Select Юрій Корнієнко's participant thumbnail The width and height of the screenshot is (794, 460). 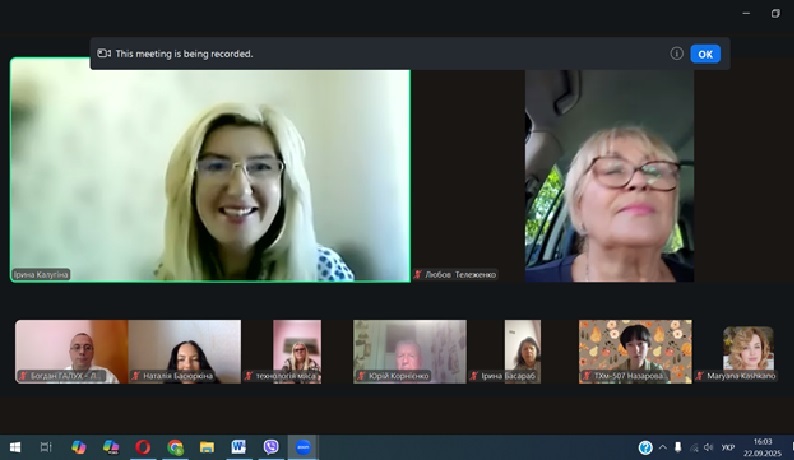(410, 350)
